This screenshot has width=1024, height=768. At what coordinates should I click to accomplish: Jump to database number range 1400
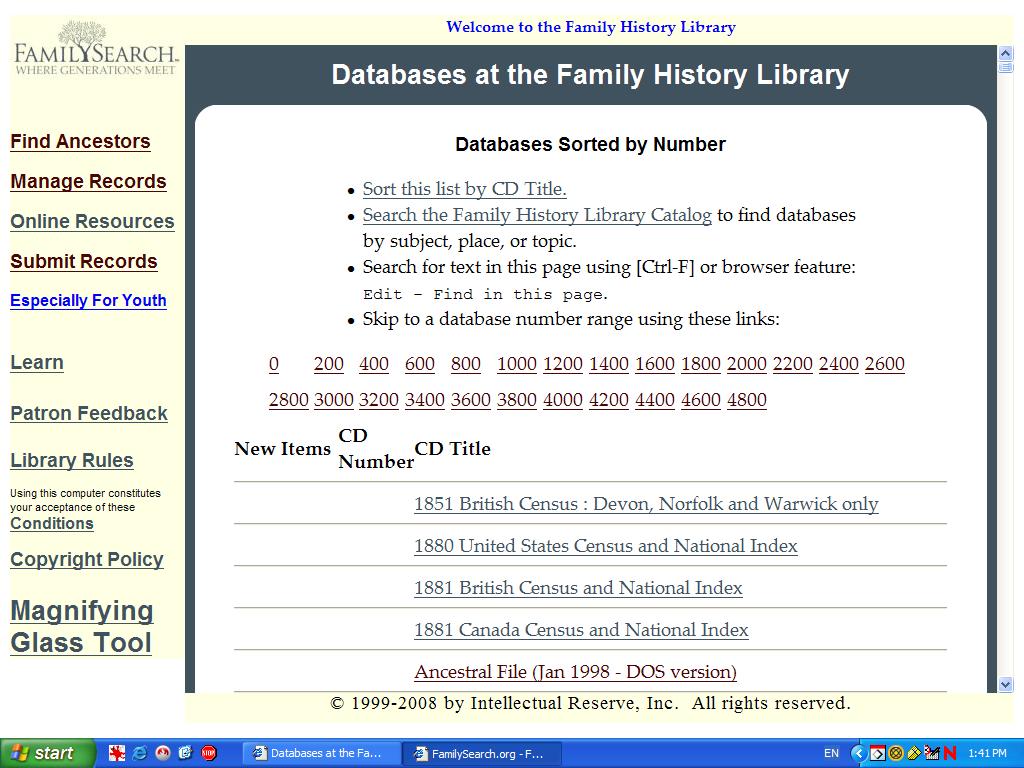(609, 364)
